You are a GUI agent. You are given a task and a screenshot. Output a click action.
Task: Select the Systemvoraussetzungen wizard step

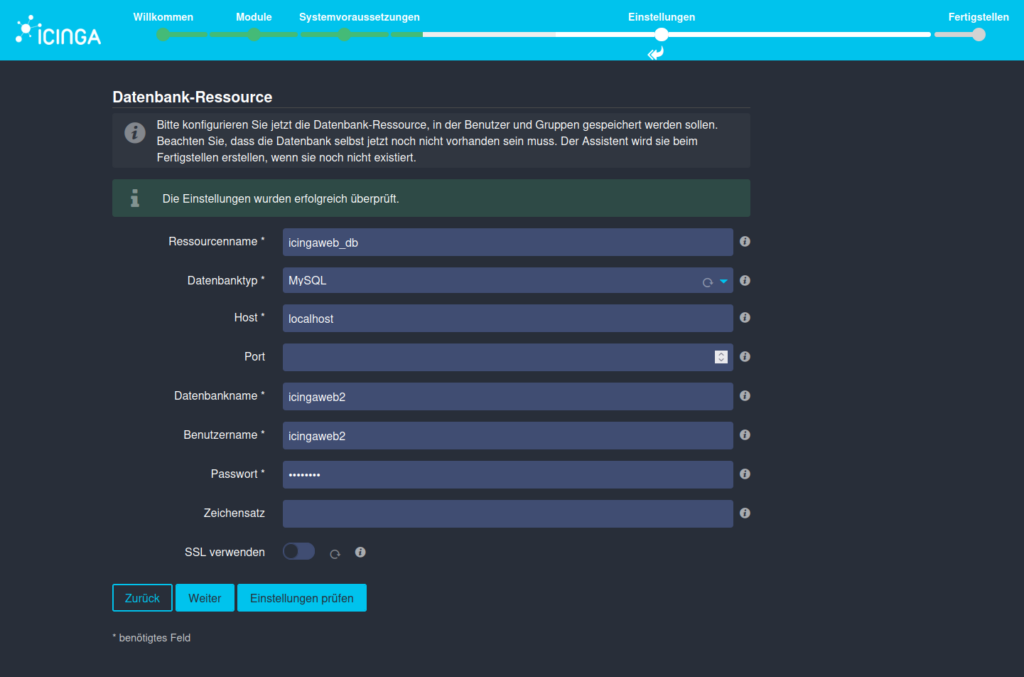click(343, 34)
